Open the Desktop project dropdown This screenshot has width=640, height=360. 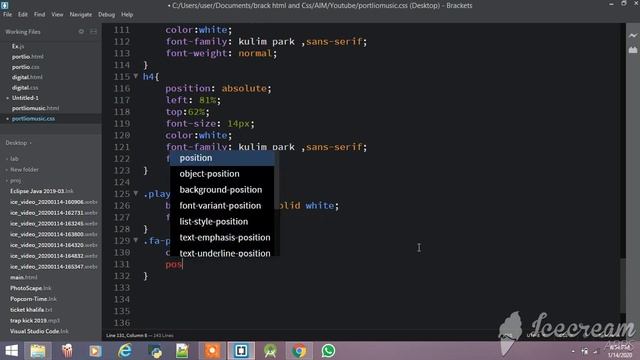click(19, 143)
